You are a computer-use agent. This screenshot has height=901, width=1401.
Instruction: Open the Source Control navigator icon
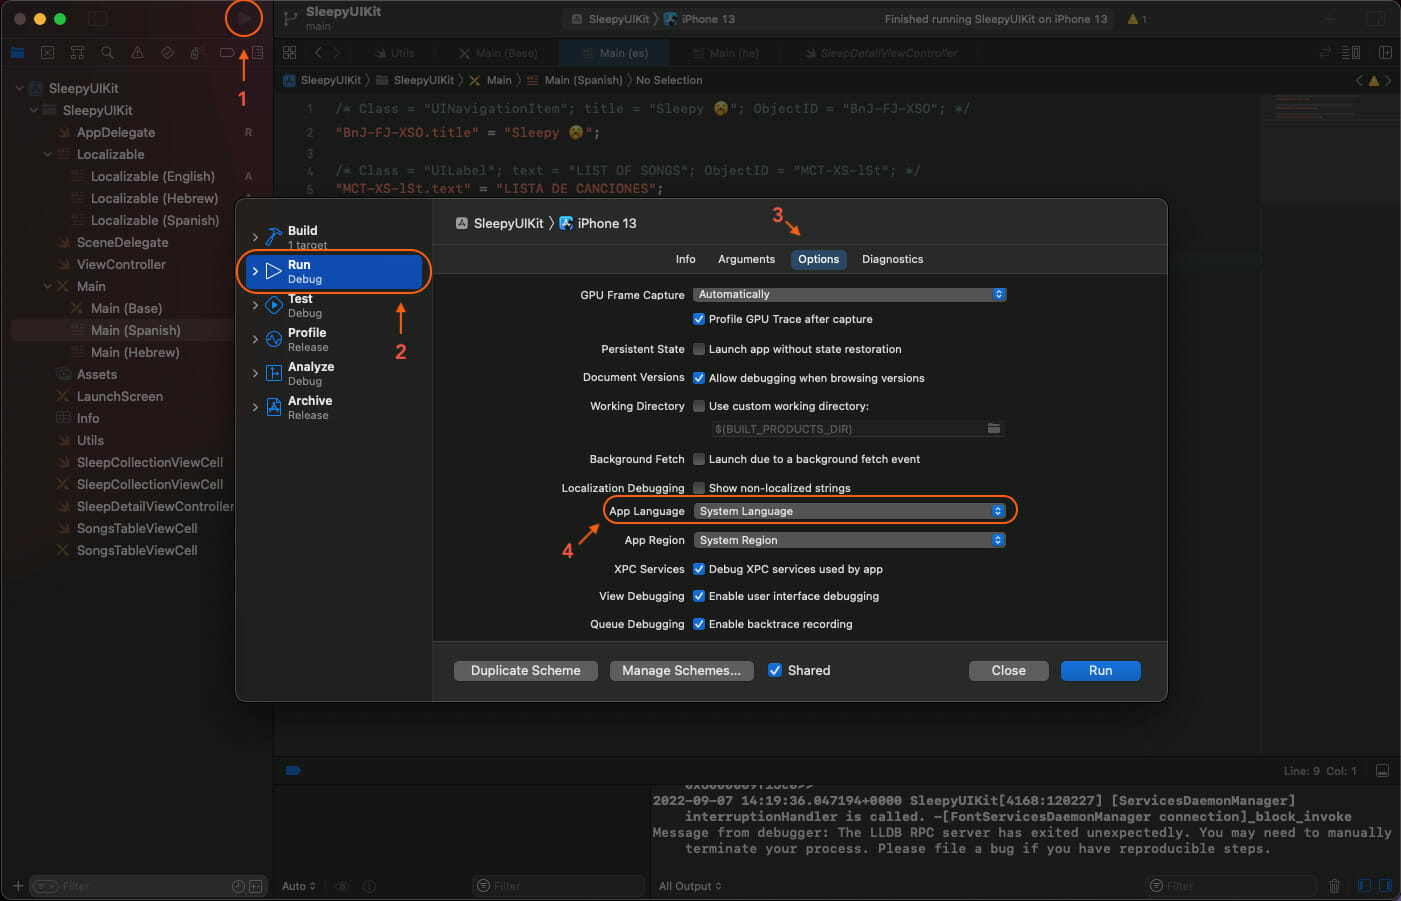[47, 53]
